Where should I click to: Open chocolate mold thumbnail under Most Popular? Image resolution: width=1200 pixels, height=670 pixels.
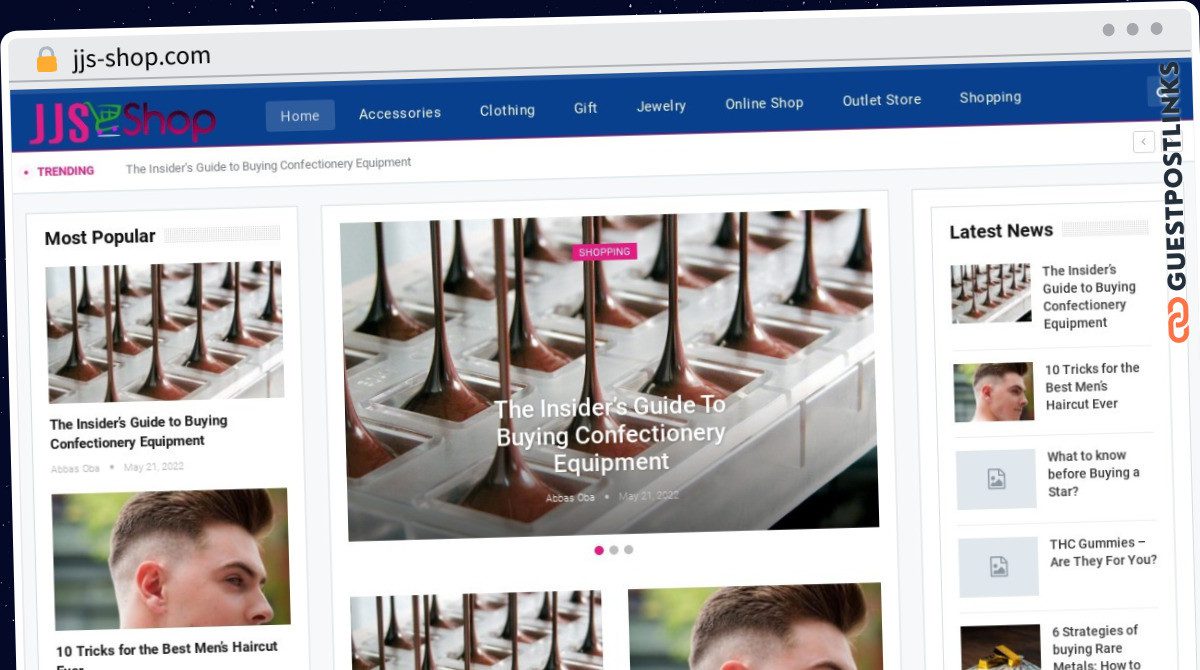point(165,332)
